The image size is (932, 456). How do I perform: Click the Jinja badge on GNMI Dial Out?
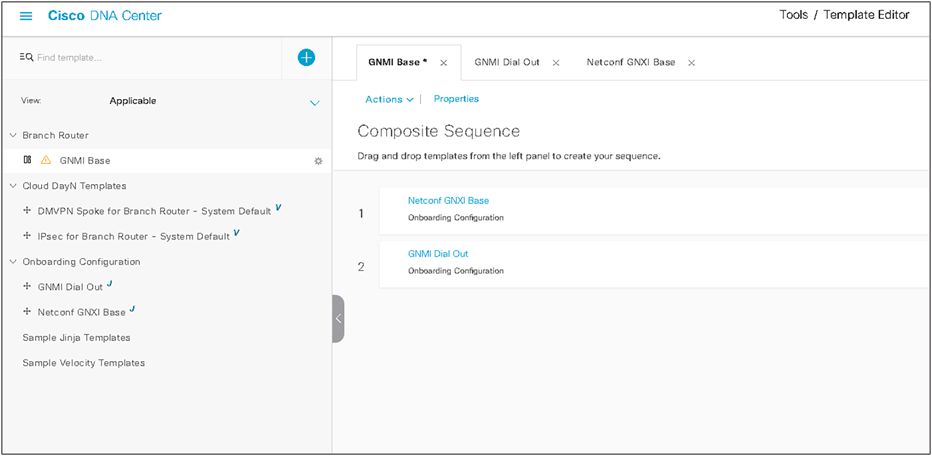(109, 284)
